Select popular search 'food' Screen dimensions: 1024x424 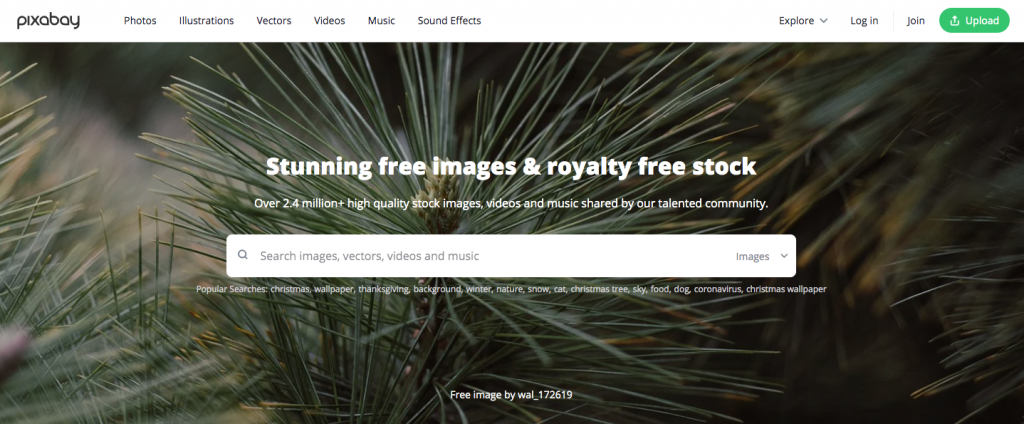coord(660,289)
